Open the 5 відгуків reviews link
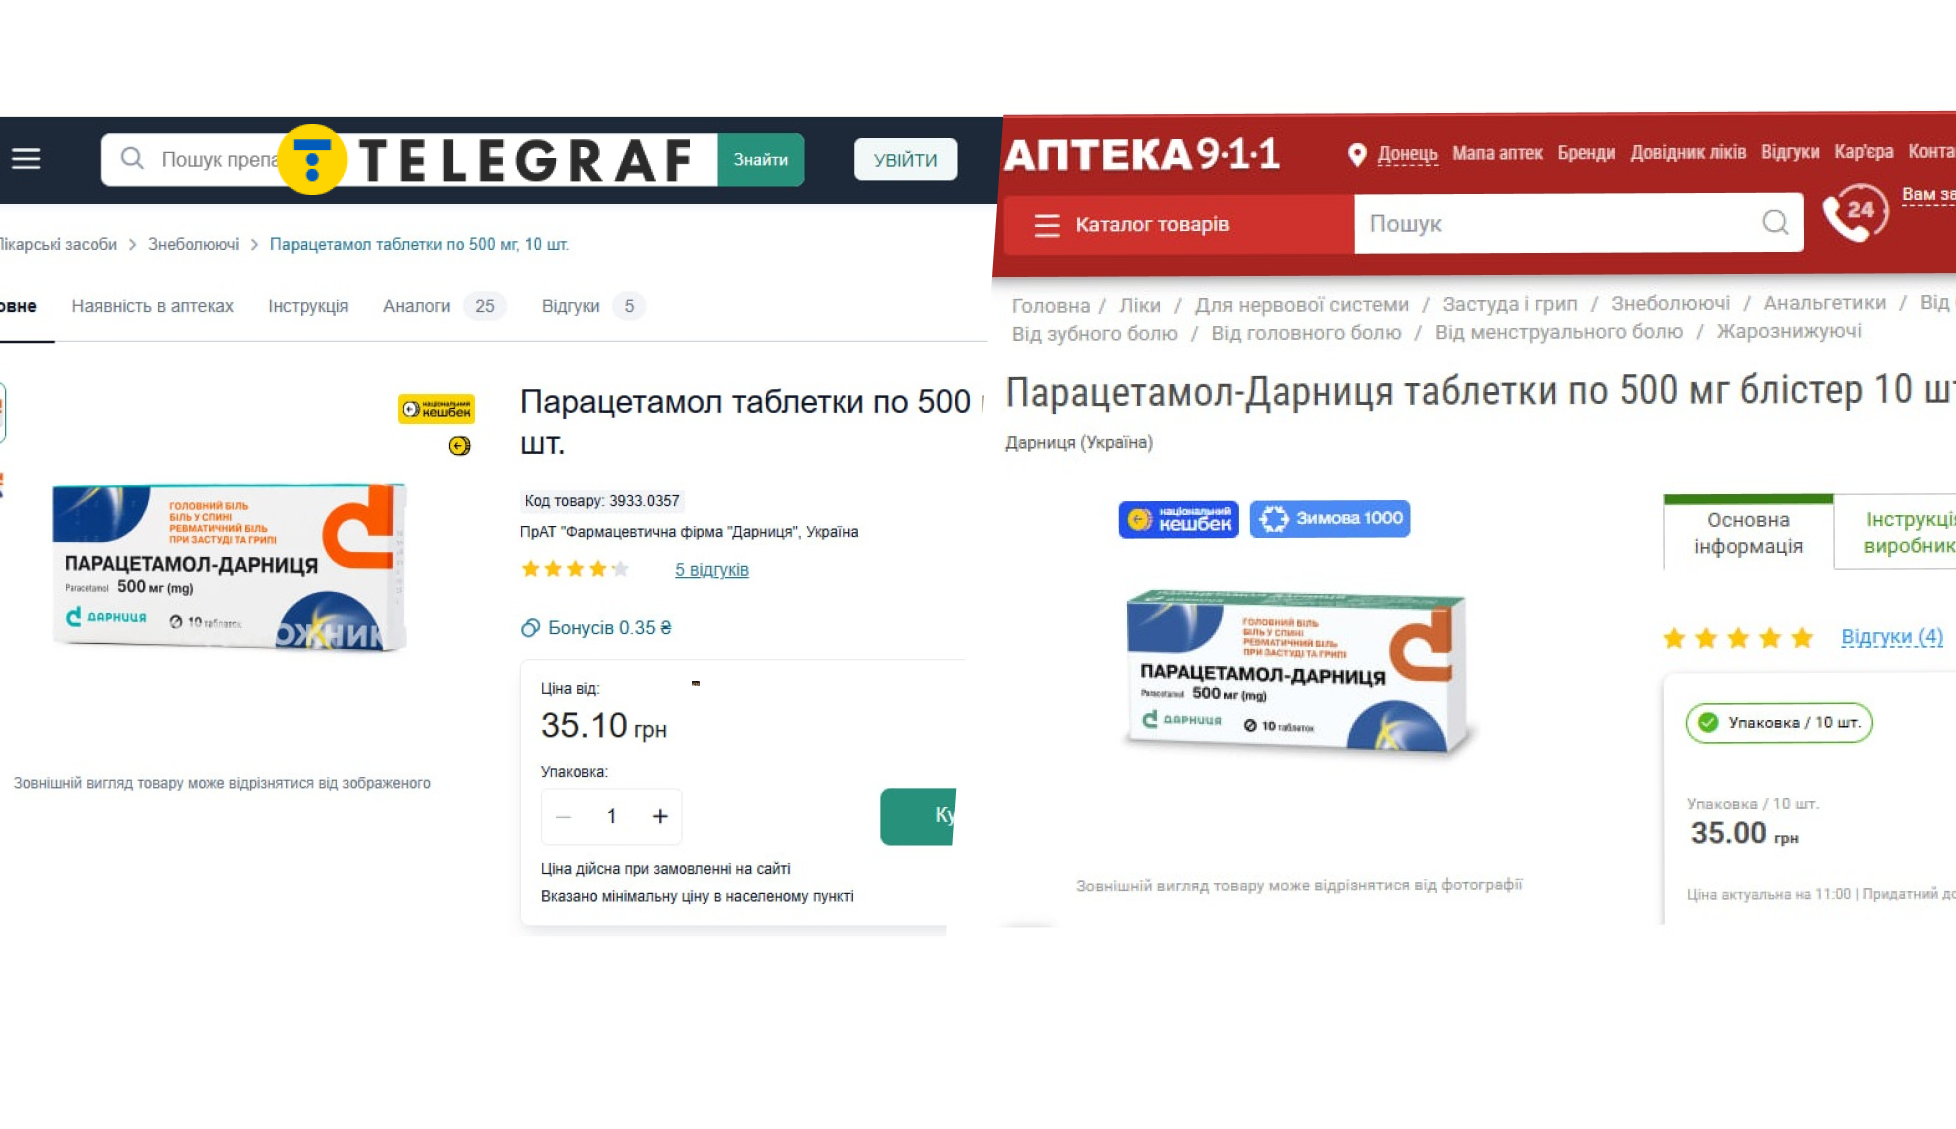 pos(711,570)
